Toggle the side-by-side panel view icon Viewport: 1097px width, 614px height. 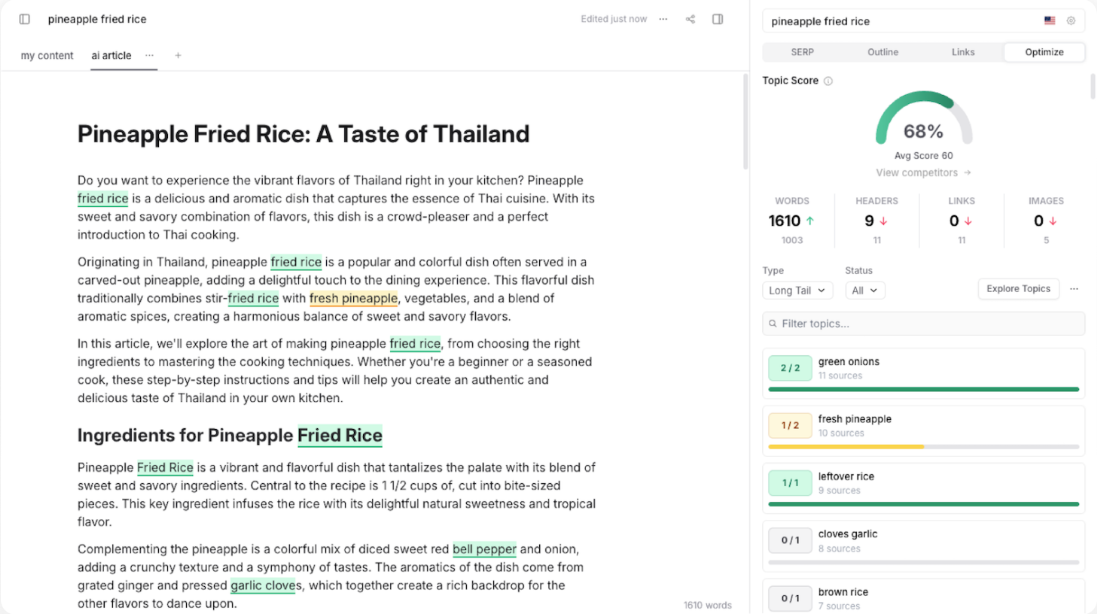click(x=718, y=18)
